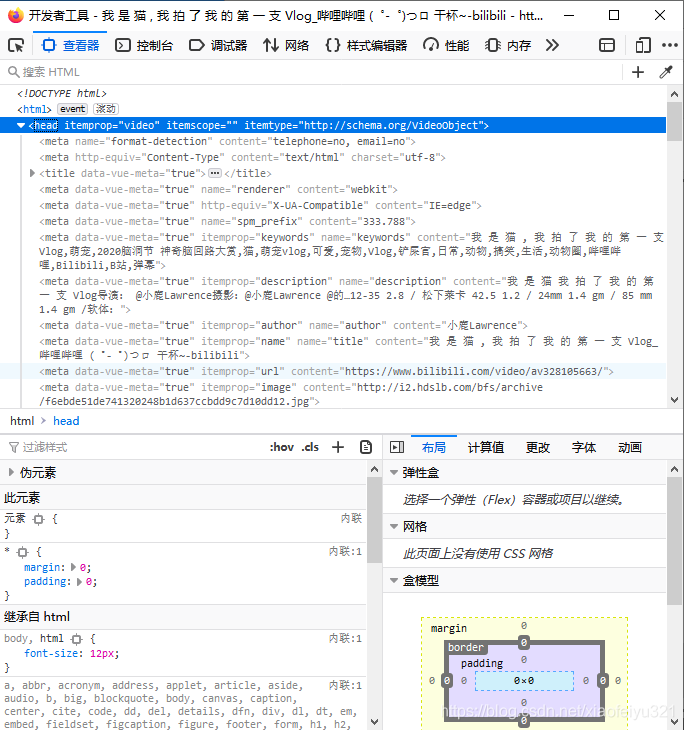Click the event badge on html tag
The height and width of the screenshot is (730, 684).
73,109
